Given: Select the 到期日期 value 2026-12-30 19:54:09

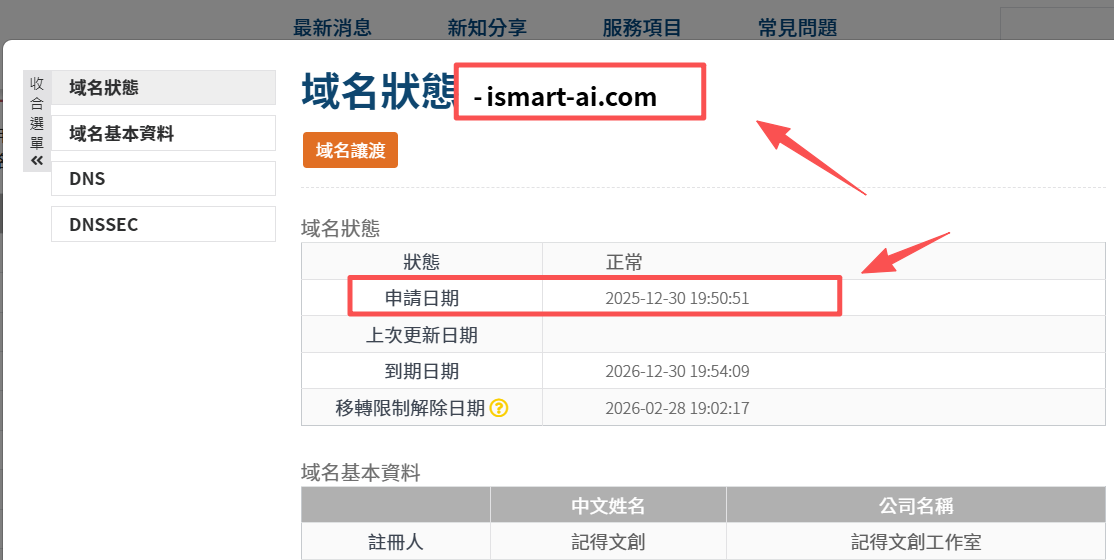Looking at the screenshot, I should [x=677, y=372].
